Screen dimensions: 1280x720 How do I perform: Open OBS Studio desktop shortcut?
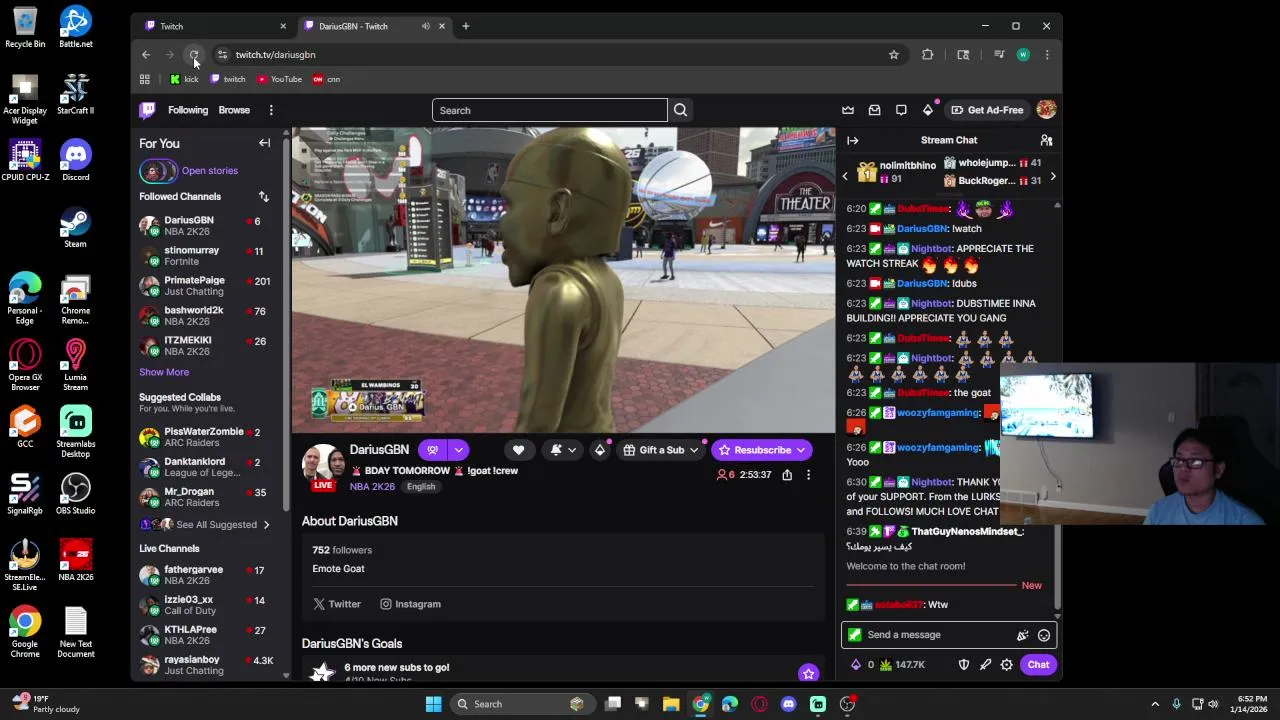(x=75, y=494)
